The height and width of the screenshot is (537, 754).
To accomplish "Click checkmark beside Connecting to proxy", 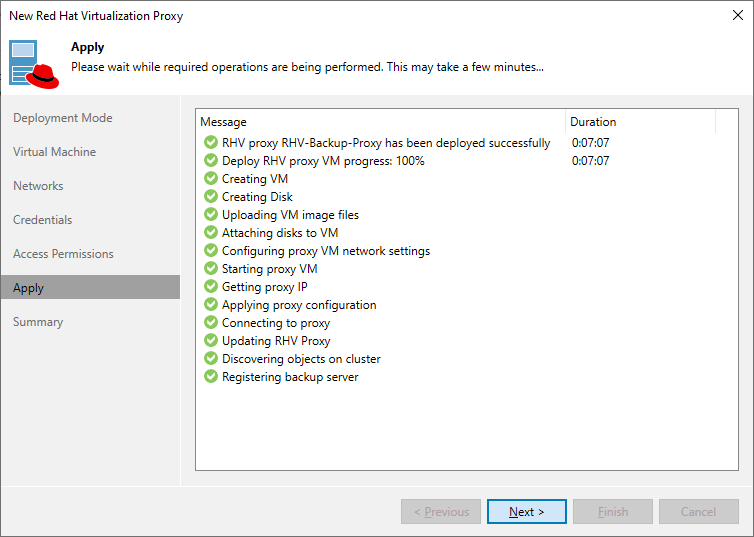I will 210,323.
